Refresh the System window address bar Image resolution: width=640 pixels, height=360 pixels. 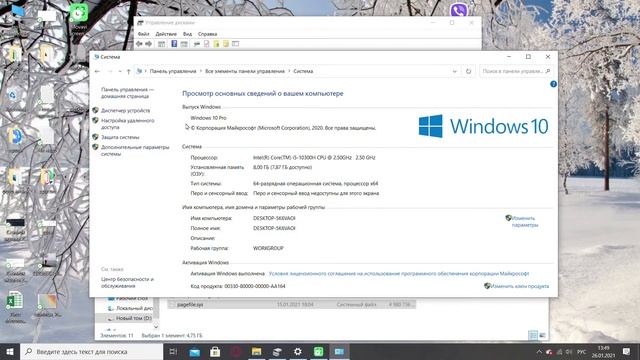click(468, 71)
